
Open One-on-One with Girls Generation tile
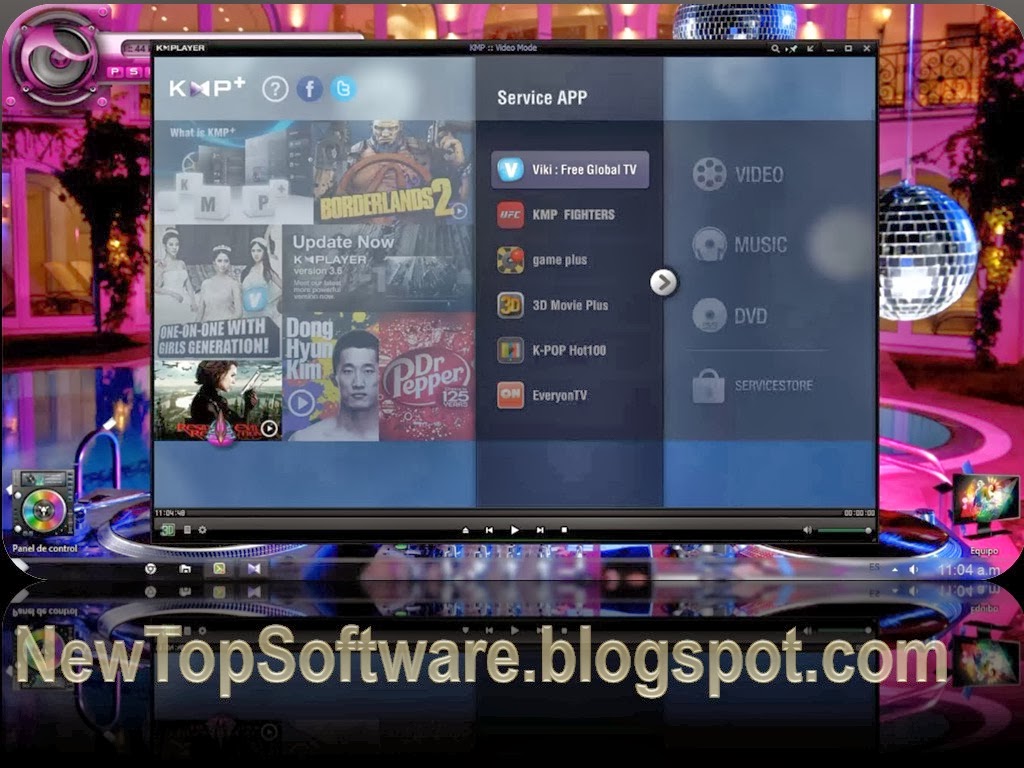(x=217, y=292)
